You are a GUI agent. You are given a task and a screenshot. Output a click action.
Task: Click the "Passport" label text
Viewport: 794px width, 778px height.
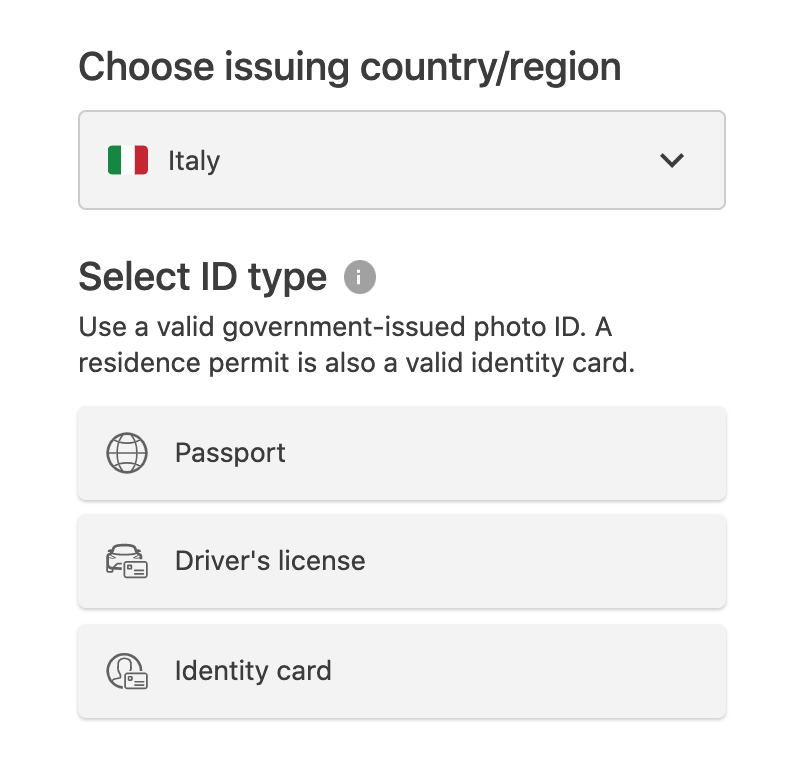click(230, 453)
